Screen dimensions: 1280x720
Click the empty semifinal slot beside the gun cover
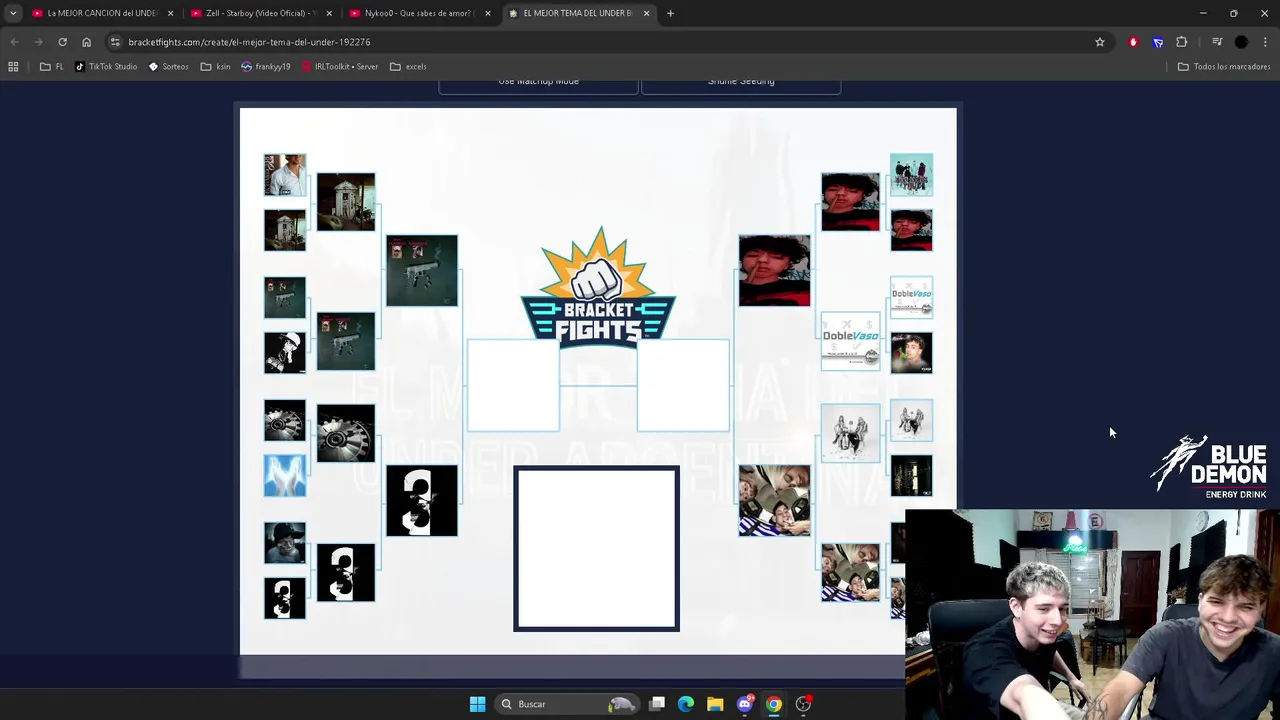513,385
